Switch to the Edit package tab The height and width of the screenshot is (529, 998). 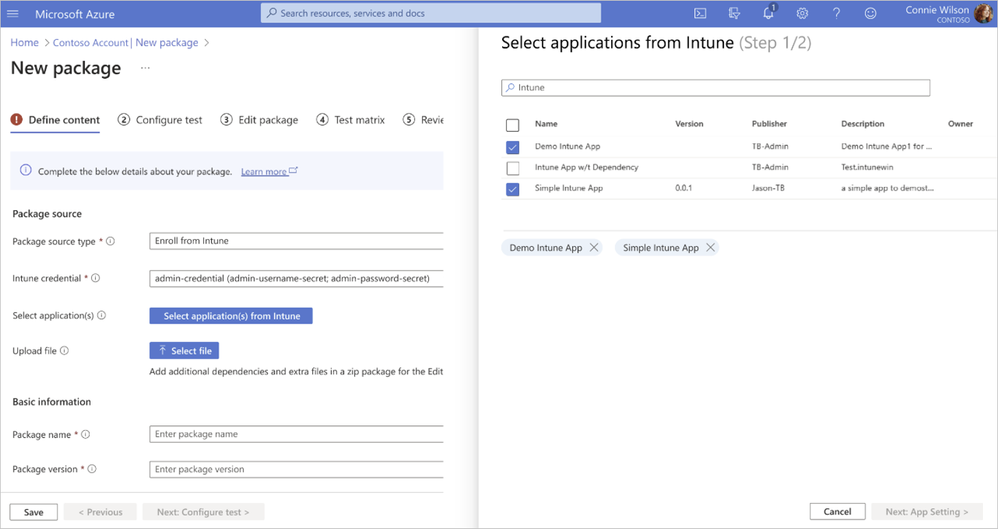259,120
